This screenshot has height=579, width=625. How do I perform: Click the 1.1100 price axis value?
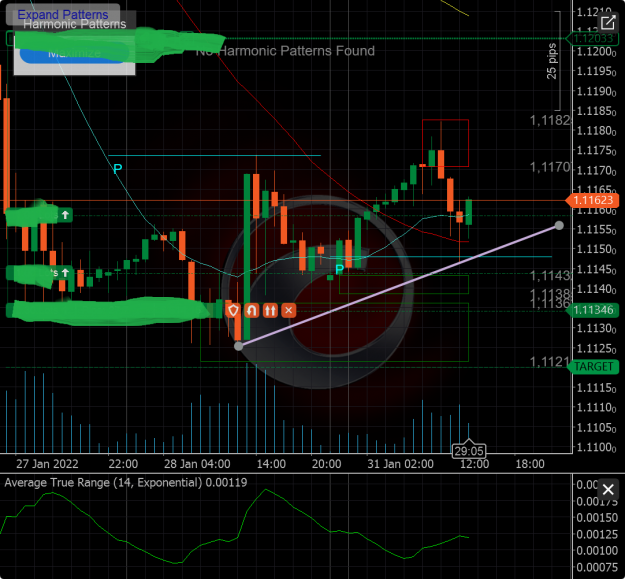coord(596,447)
